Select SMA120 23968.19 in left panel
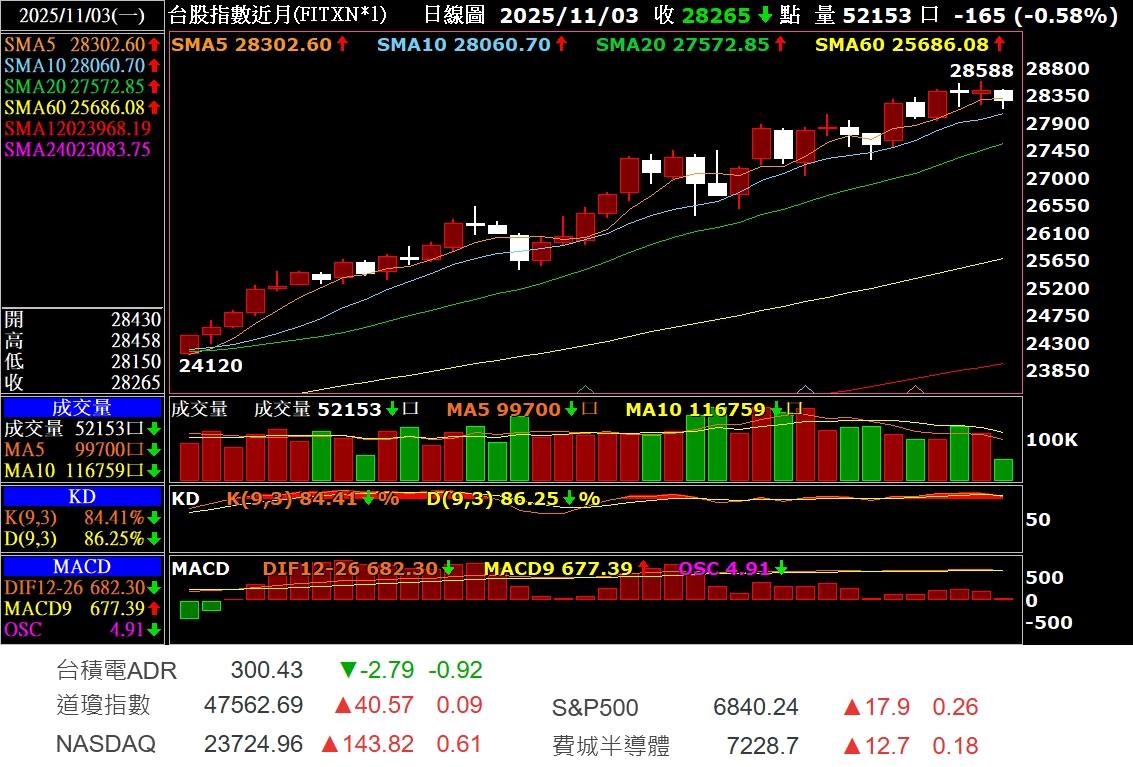The image size is (1133, 767). (x=77, y=128)
